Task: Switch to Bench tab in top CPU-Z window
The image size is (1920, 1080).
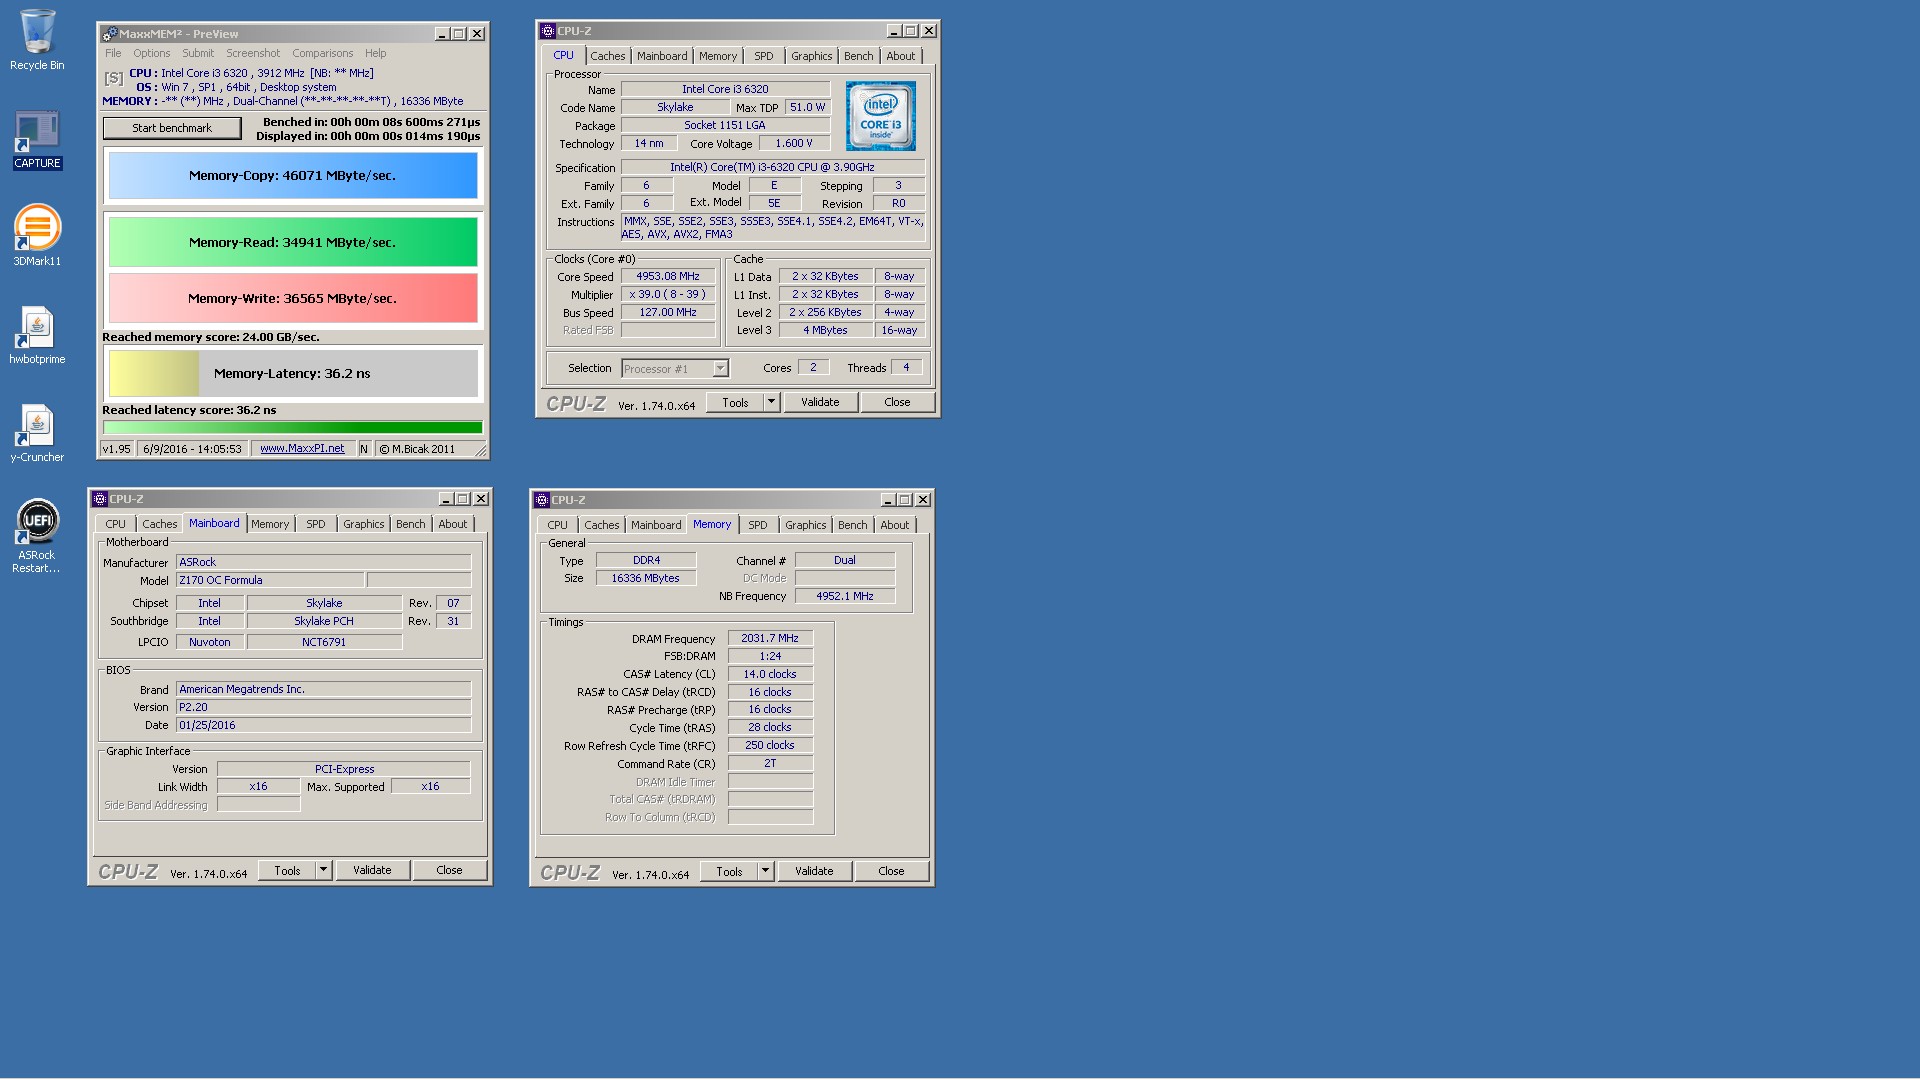Action: 858,56
